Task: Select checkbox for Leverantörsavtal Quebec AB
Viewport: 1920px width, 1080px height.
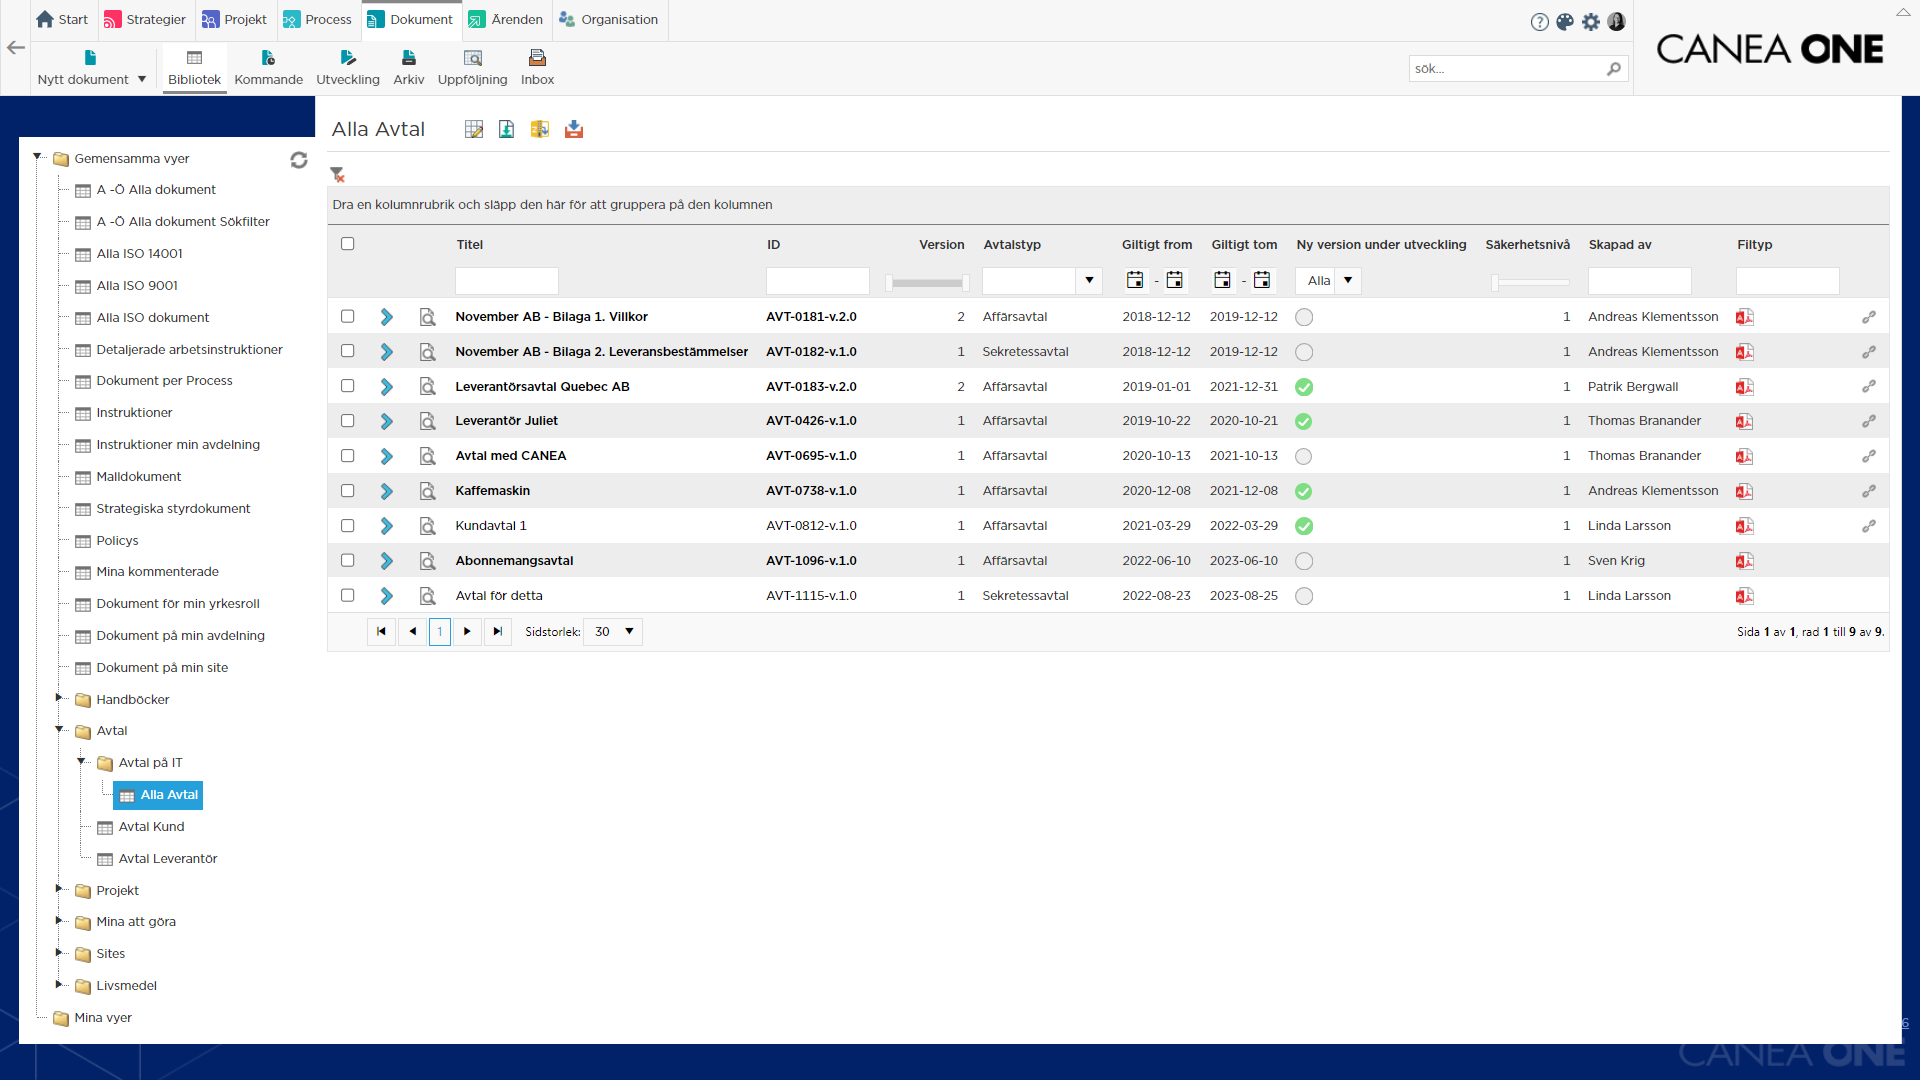Action: (x=347, y=386)
